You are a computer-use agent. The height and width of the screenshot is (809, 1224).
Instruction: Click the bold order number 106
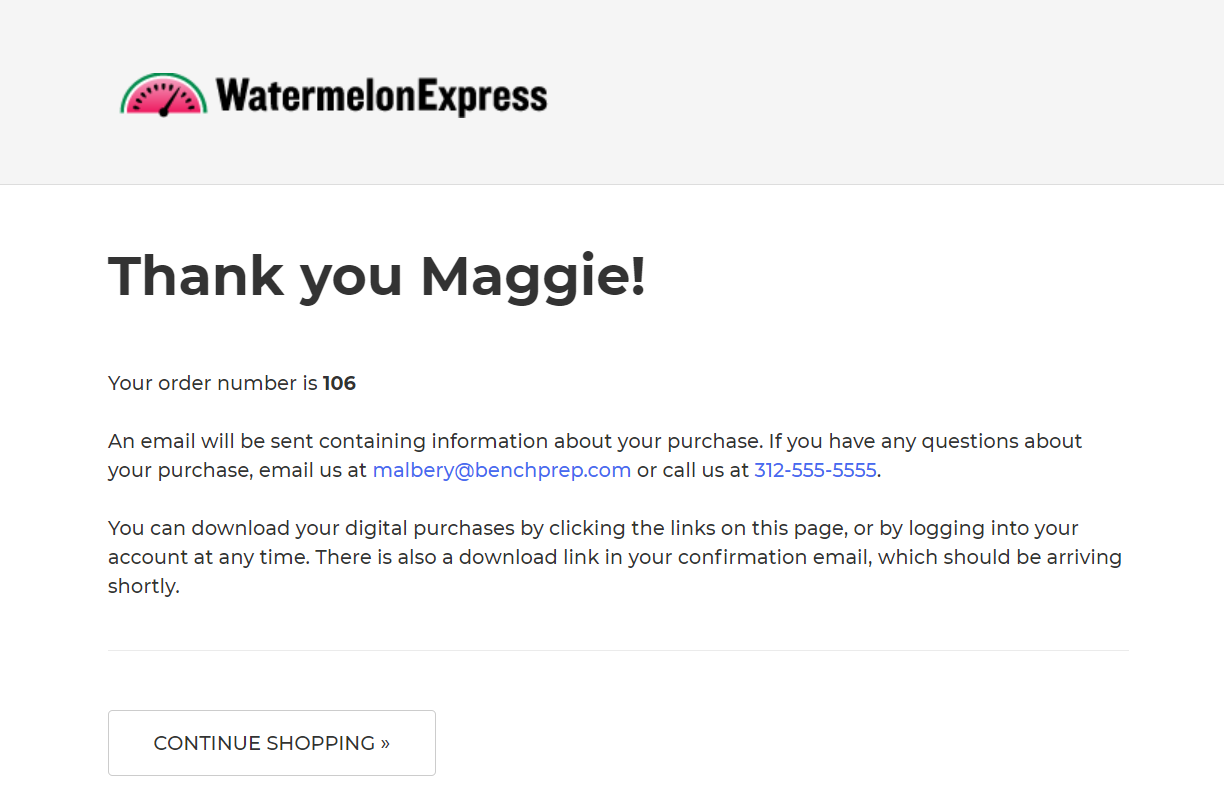pos(339,383)
